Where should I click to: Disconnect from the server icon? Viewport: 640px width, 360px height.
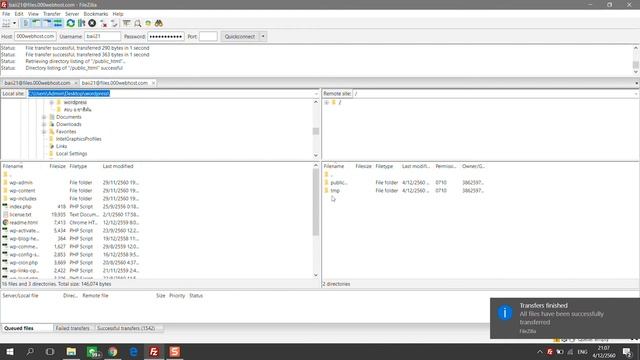click(104, 23)
